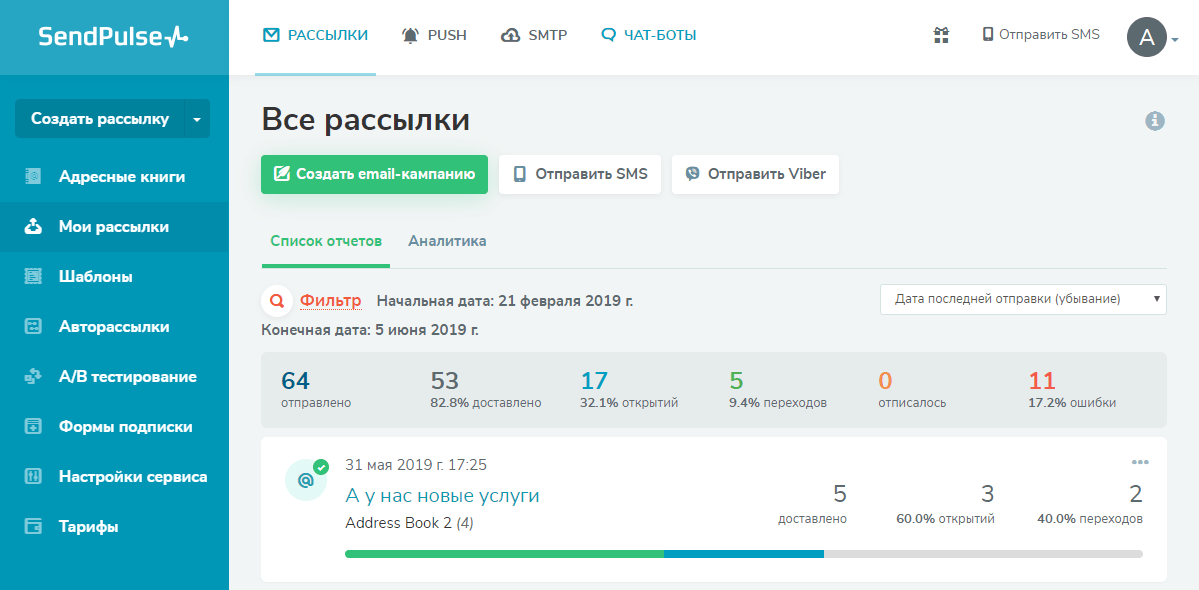1199x590 pixels.
Task: Click the Формы подписки sidebar icon
Action: click(x=34, y=426)
